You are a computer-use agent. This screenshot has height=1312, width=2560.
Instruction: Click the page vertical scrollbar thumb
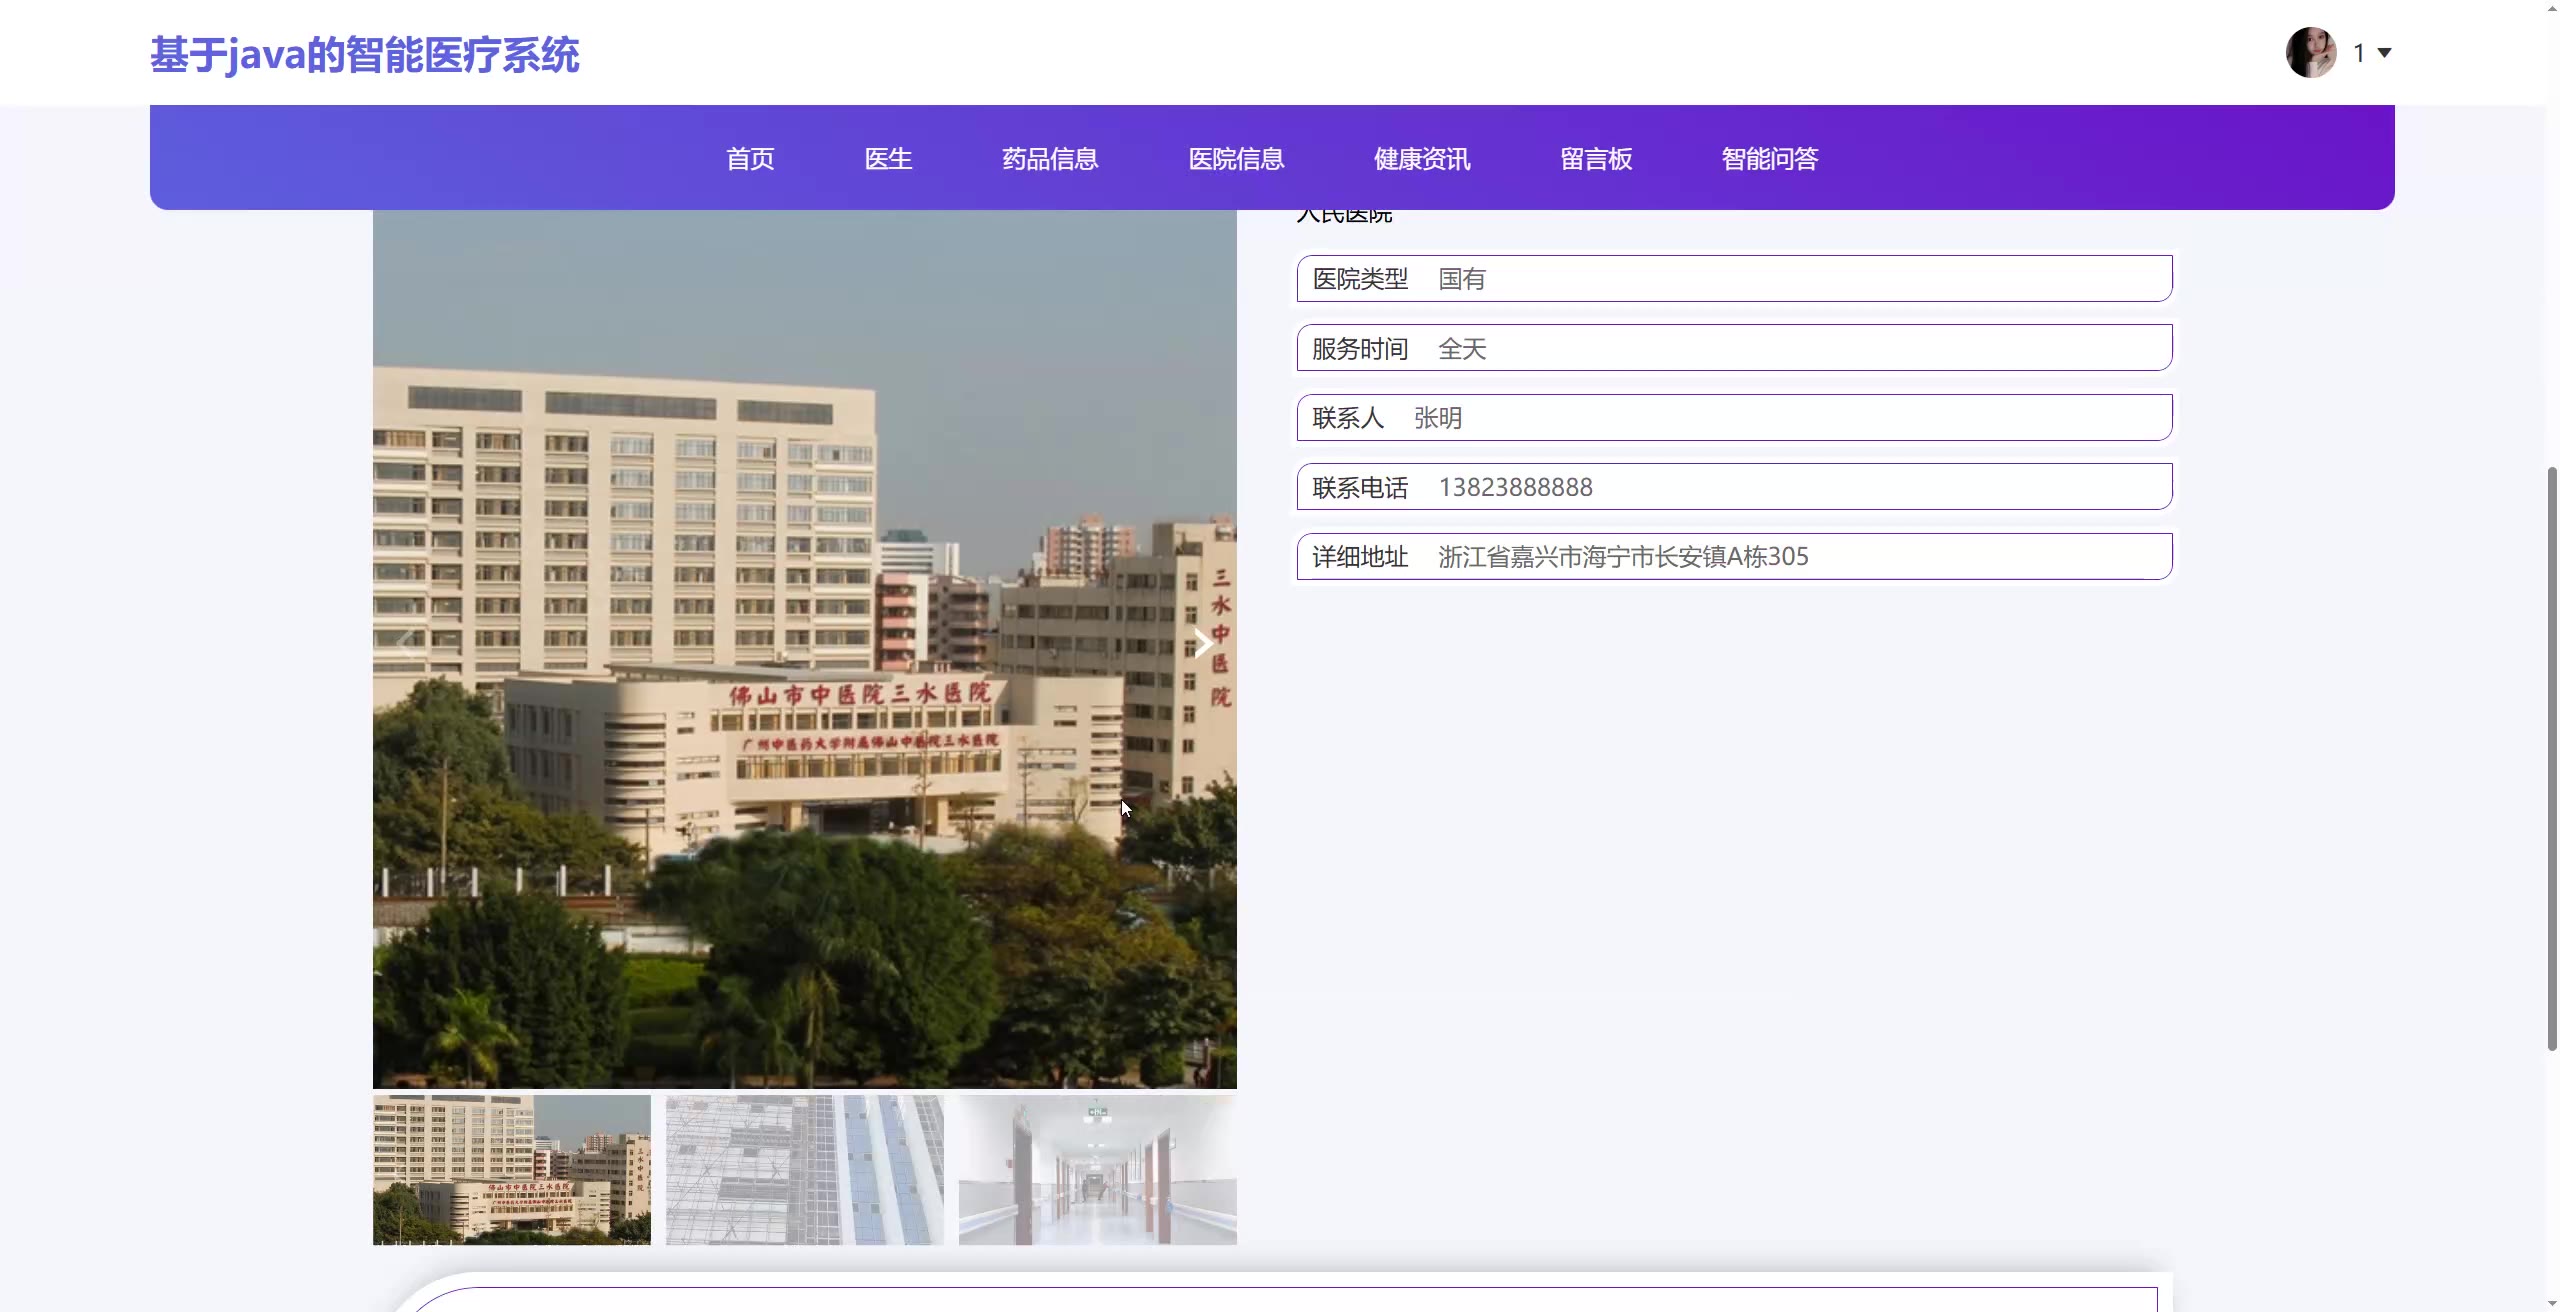point(2551,758)
